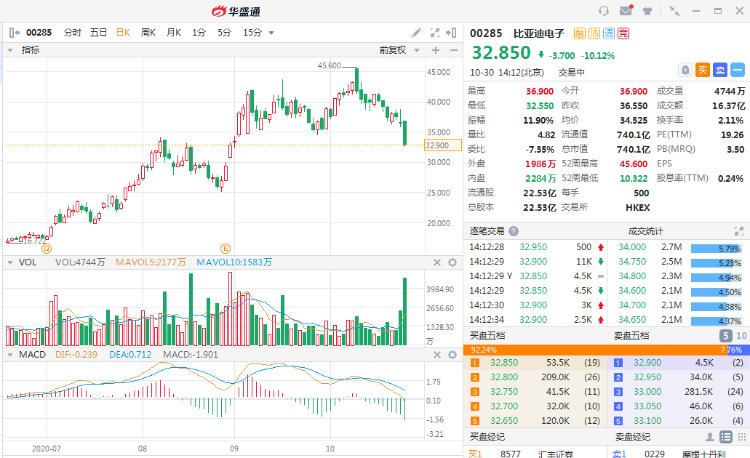Switch broker queue to grid view
The image size is (750, 458).
coord(742,437)
